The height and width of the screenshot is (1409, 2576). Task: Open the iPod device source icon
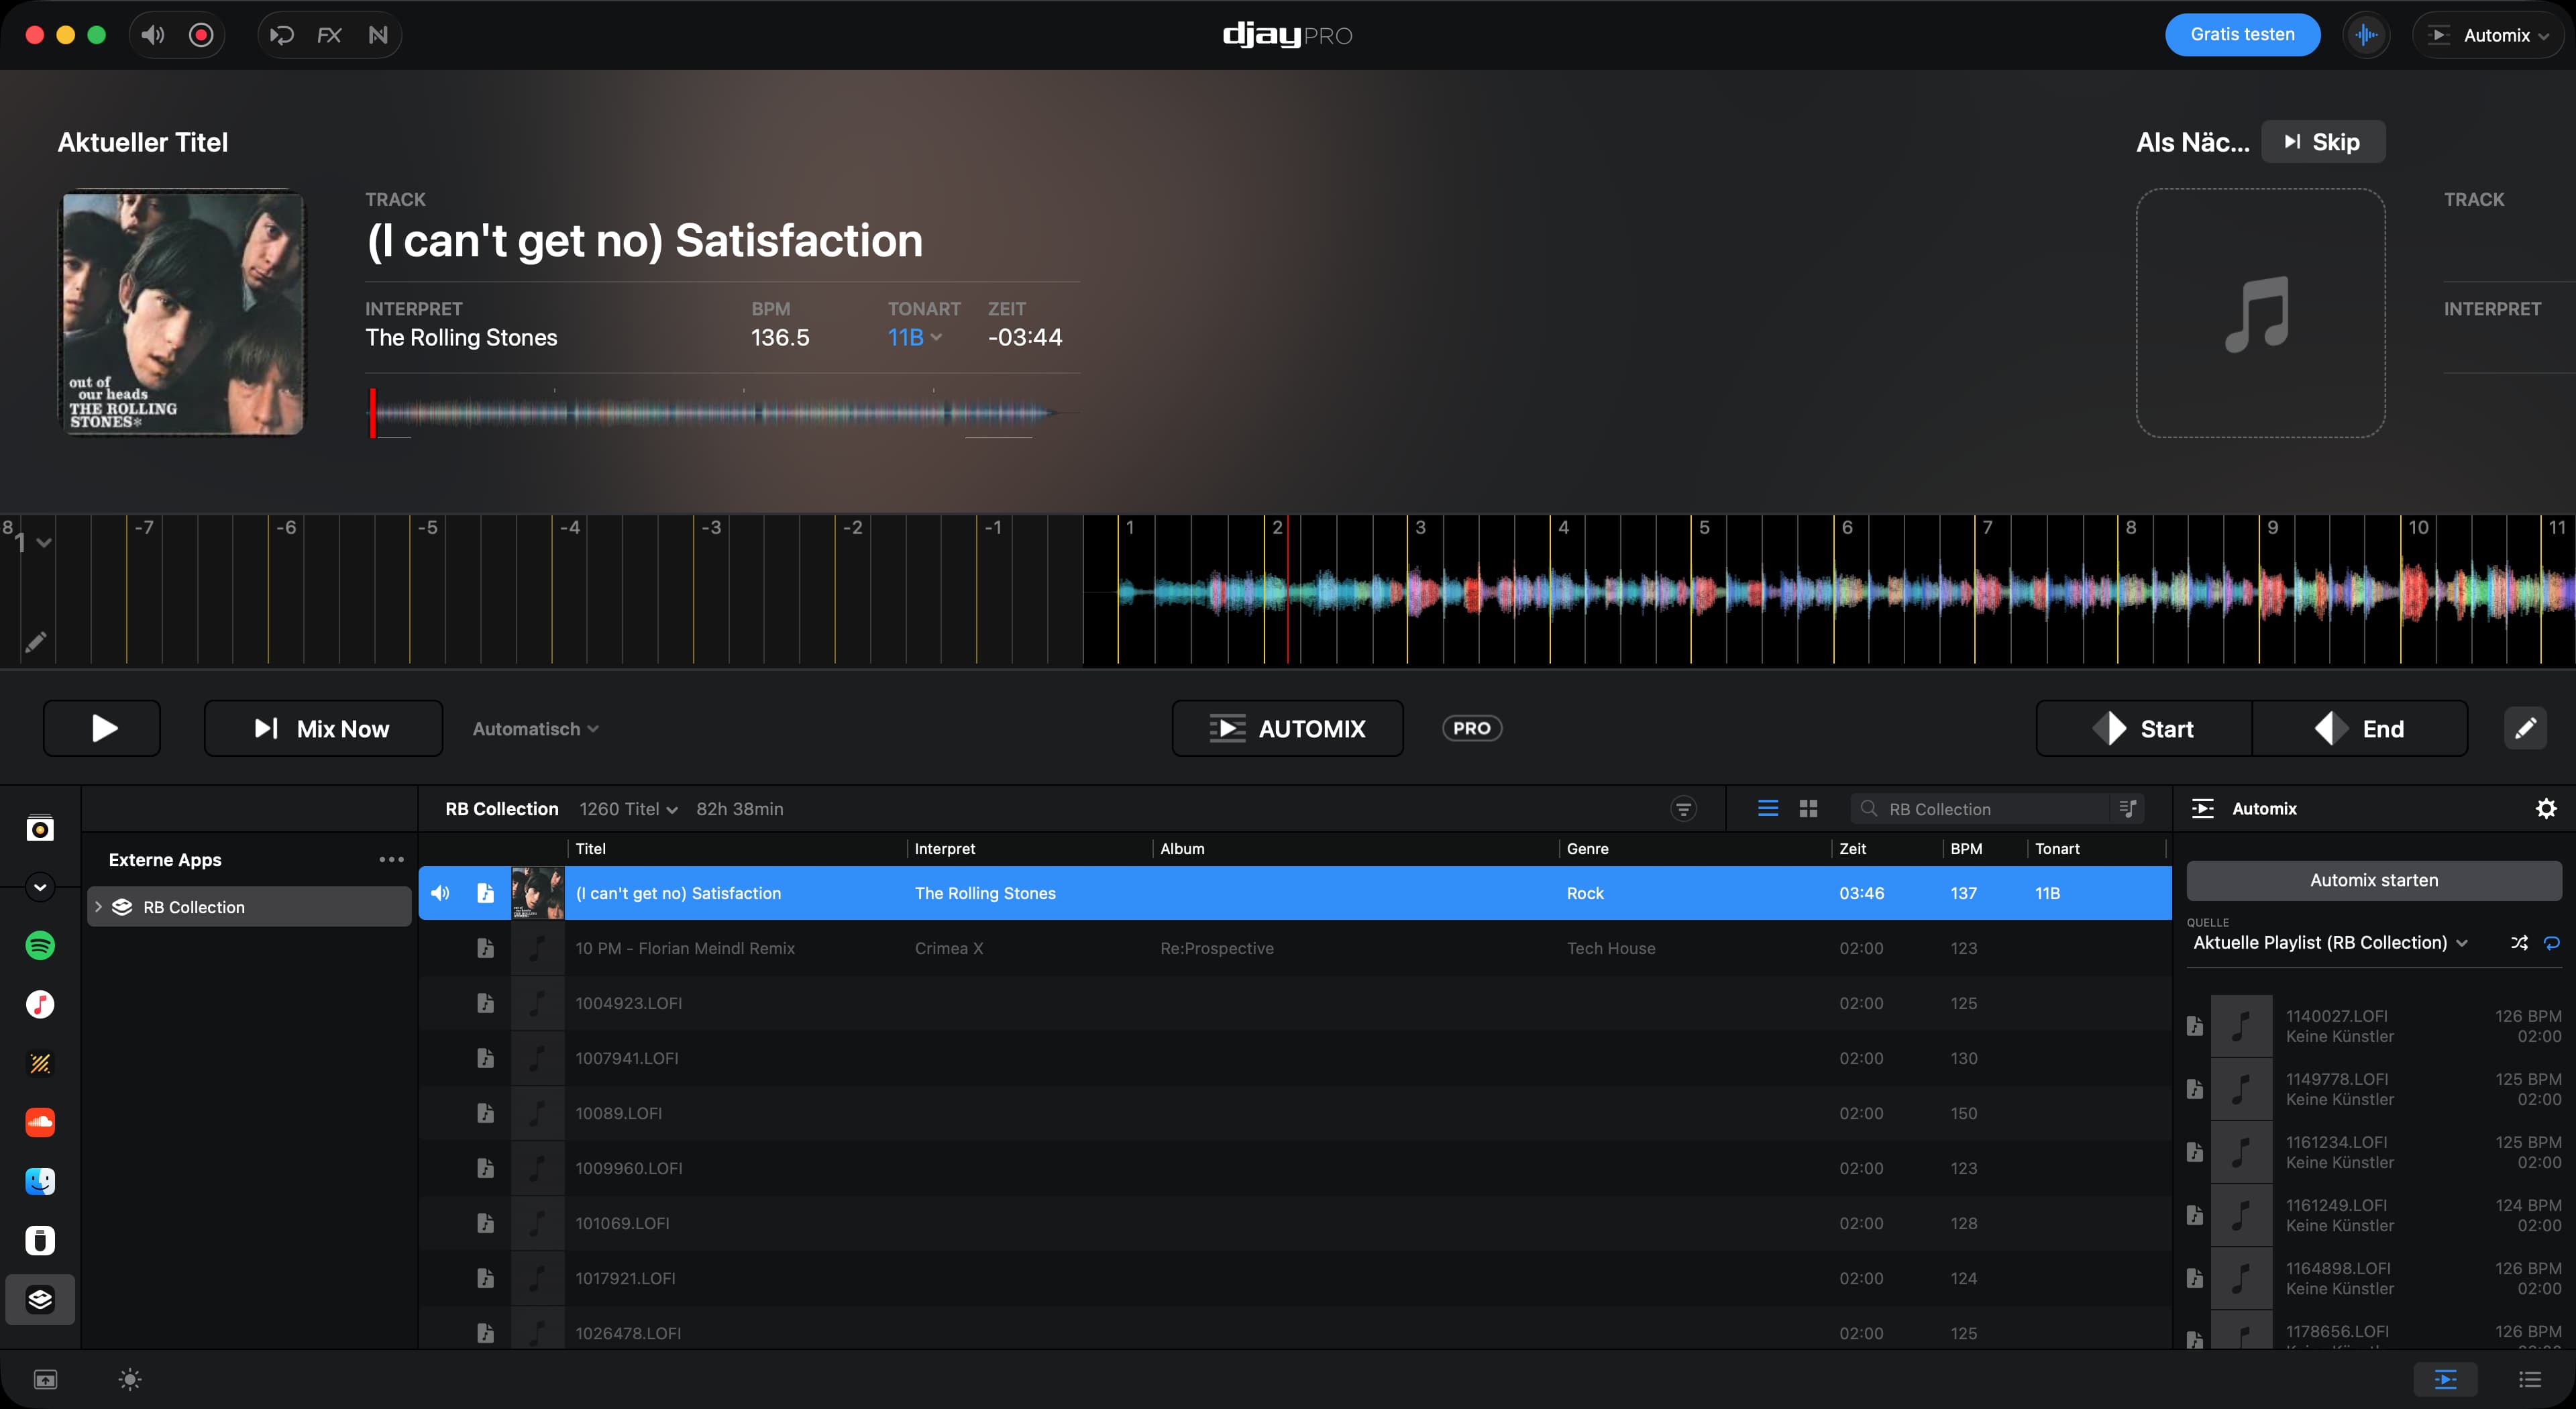(40, 1240)
